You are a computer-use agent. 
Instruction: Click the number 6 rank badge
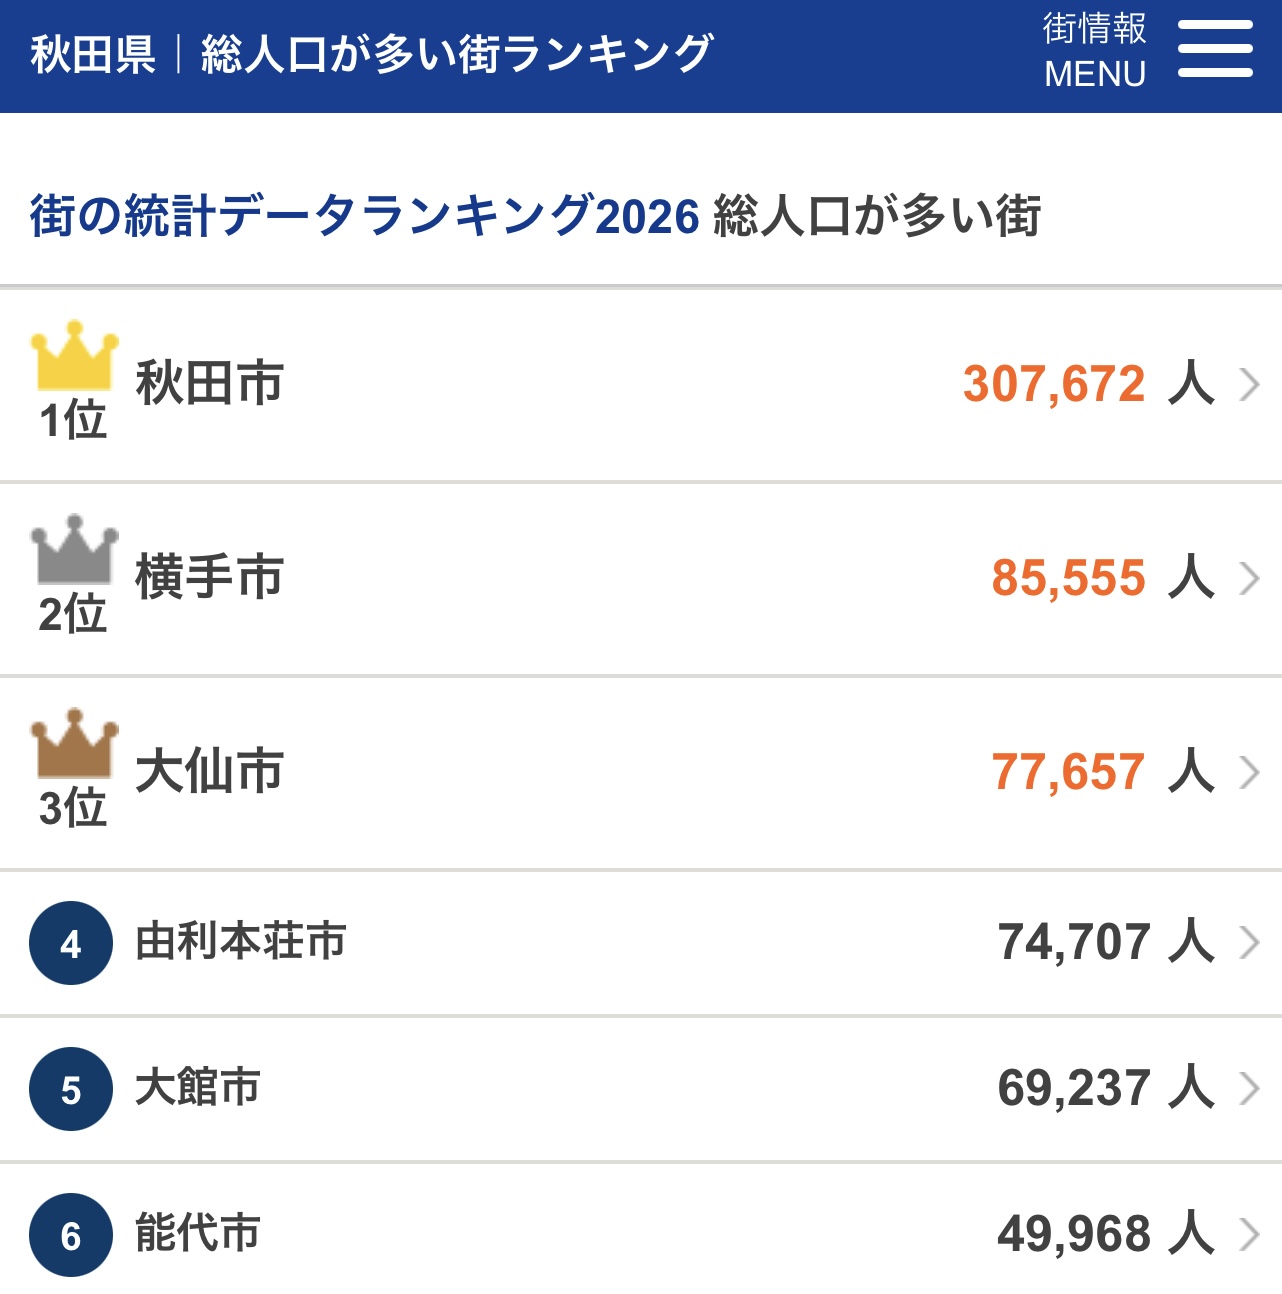click(71, 1235)
